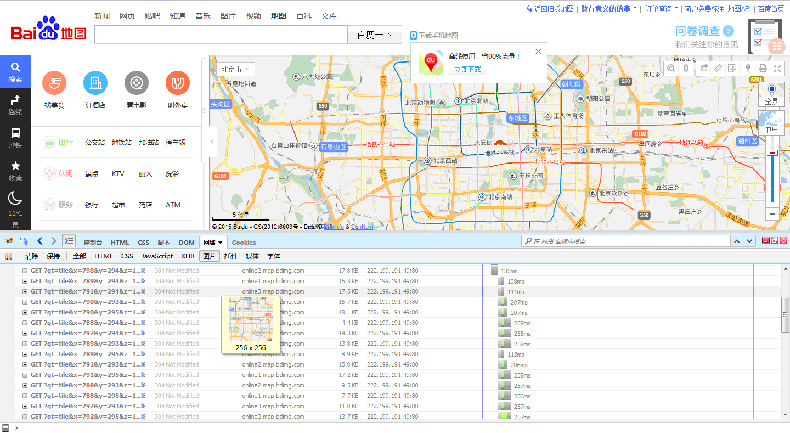Screen dimensions: 790x433
Task: Select the distance ruler measuring tool
Action: [718, 68]
